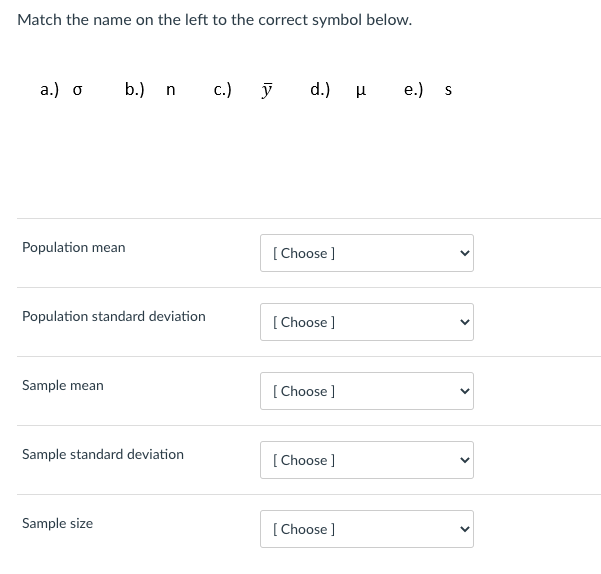
Task: Click the mu symbol in option d
Action: 359,90
